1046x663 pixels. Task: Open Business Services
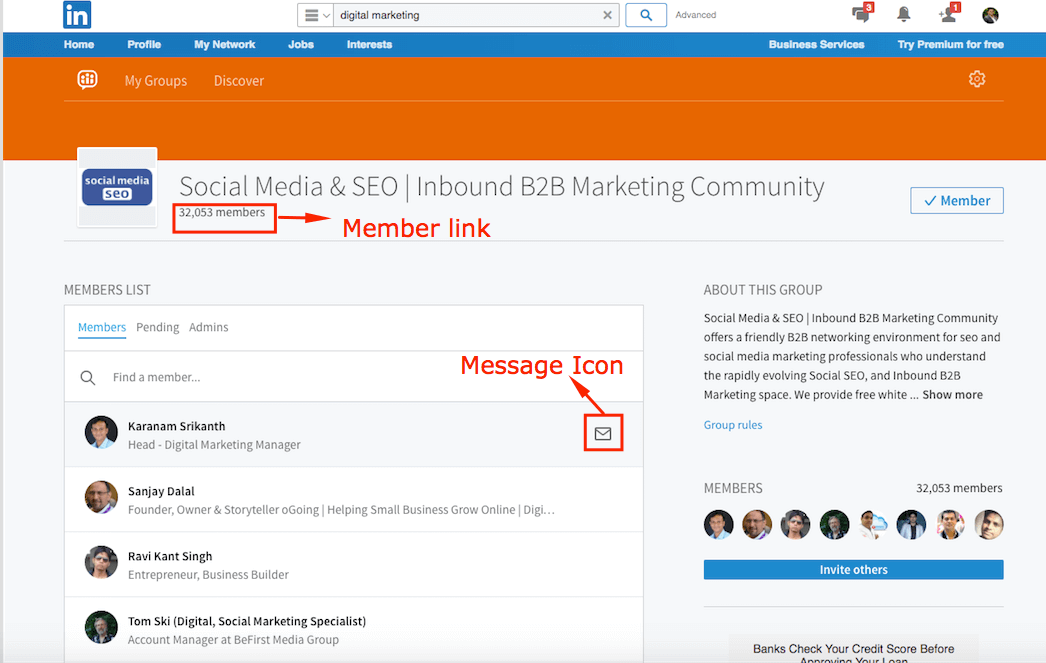pyautogui.click(x=817, y=45)
